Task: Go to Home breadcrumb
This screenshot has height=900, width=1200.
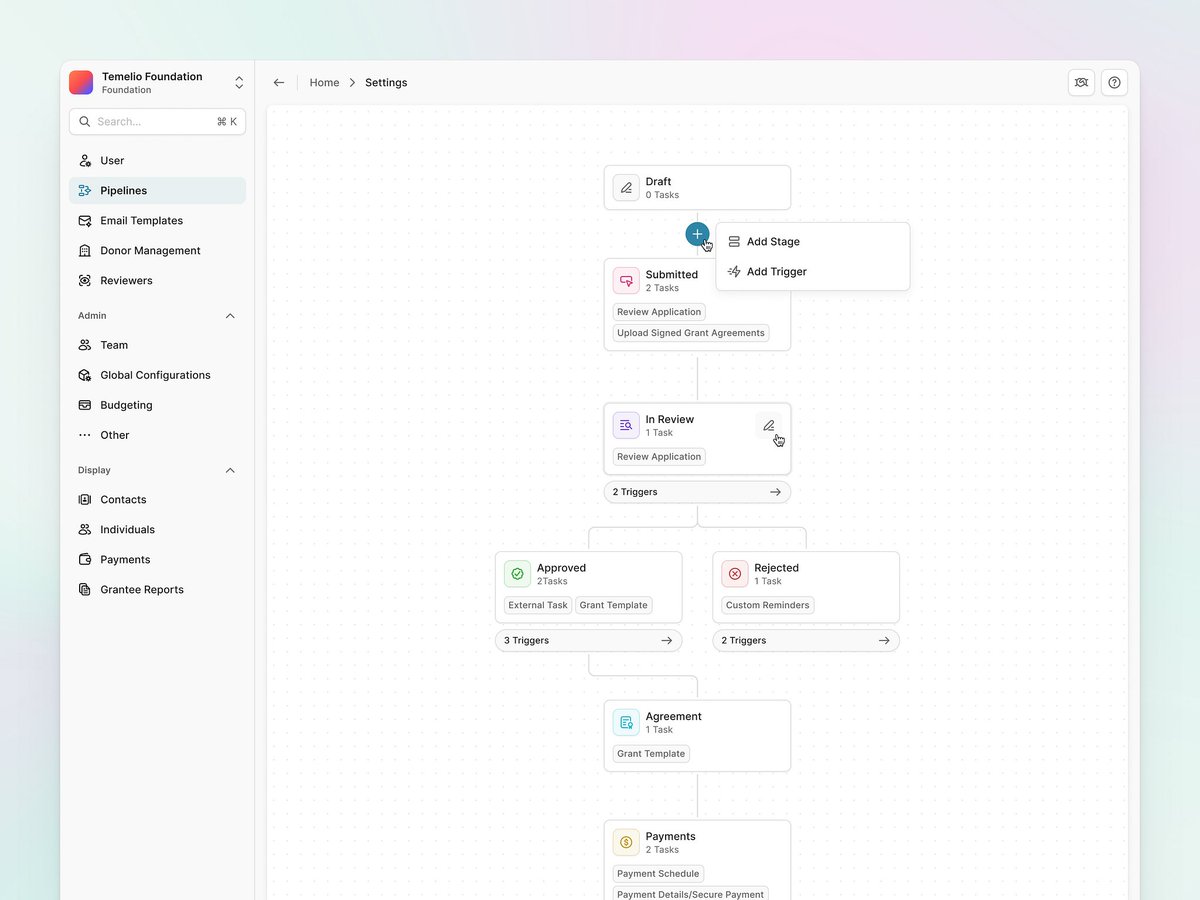Action: click(x=324, y=83)
